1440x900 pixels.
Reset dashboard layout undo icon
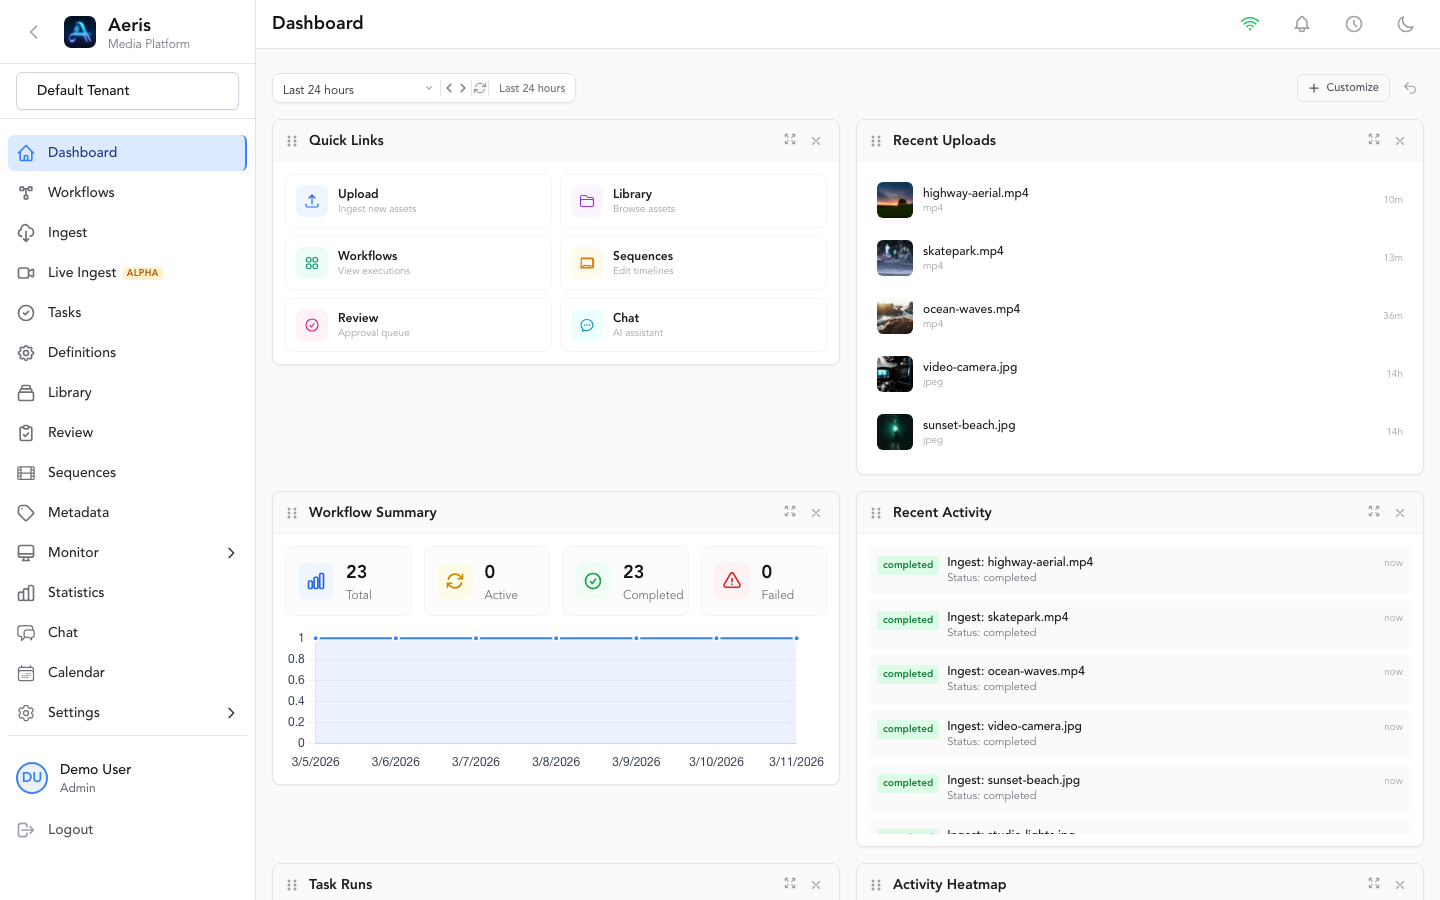coord(1410,88)
